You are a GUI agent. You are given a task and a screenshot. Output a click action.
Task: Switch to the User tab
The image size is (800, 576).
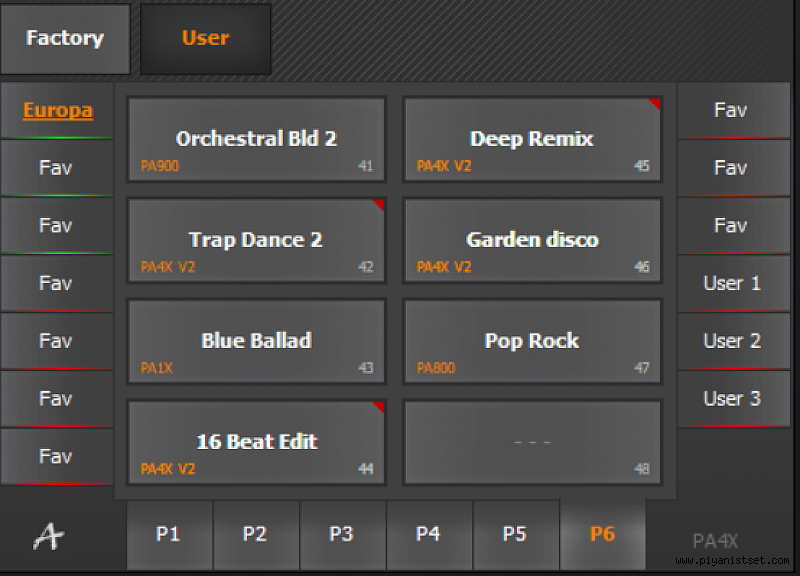pyautogui.click(x=206, y=39)
